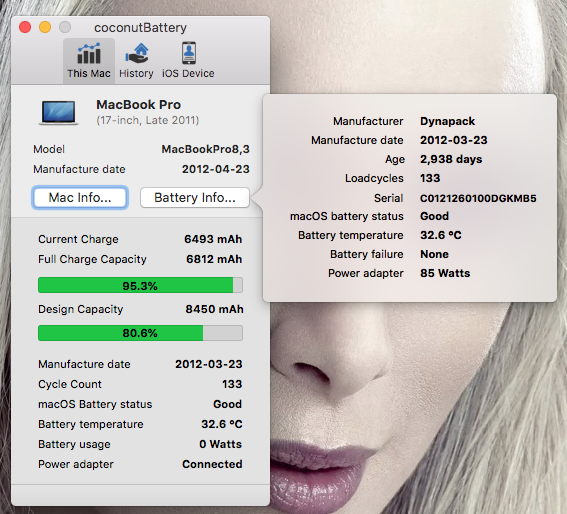Click the Model label
Viewport: 567px width, 514px height.
pyautogui.click(x=49, y=149)
